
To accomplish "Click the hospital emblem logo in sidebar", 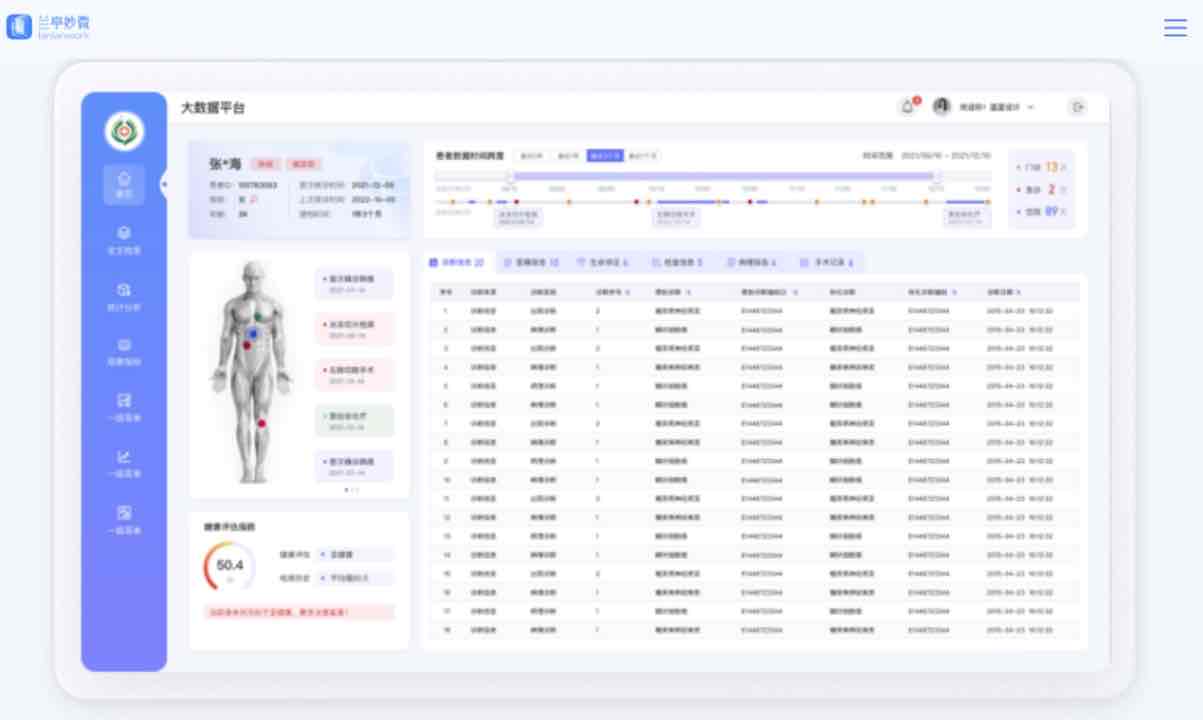I will click(x=124, y=131).
